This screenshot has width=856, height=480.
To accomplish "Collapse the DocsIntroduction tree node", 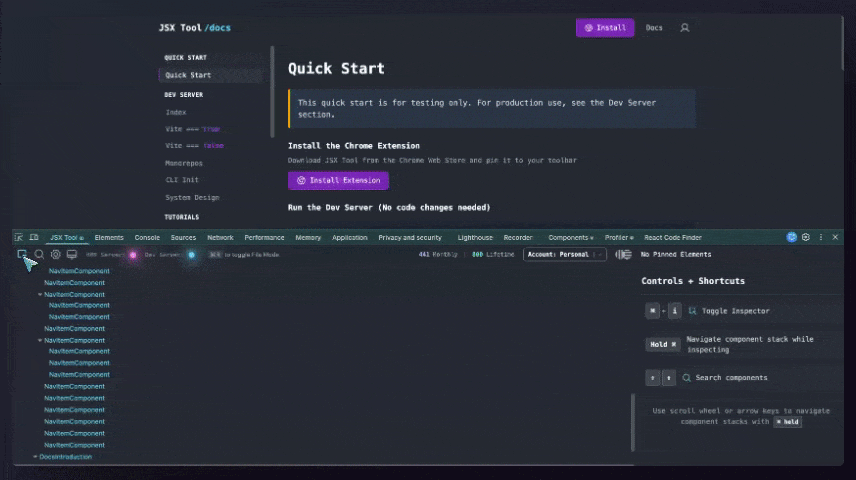I will pos(36,457).
